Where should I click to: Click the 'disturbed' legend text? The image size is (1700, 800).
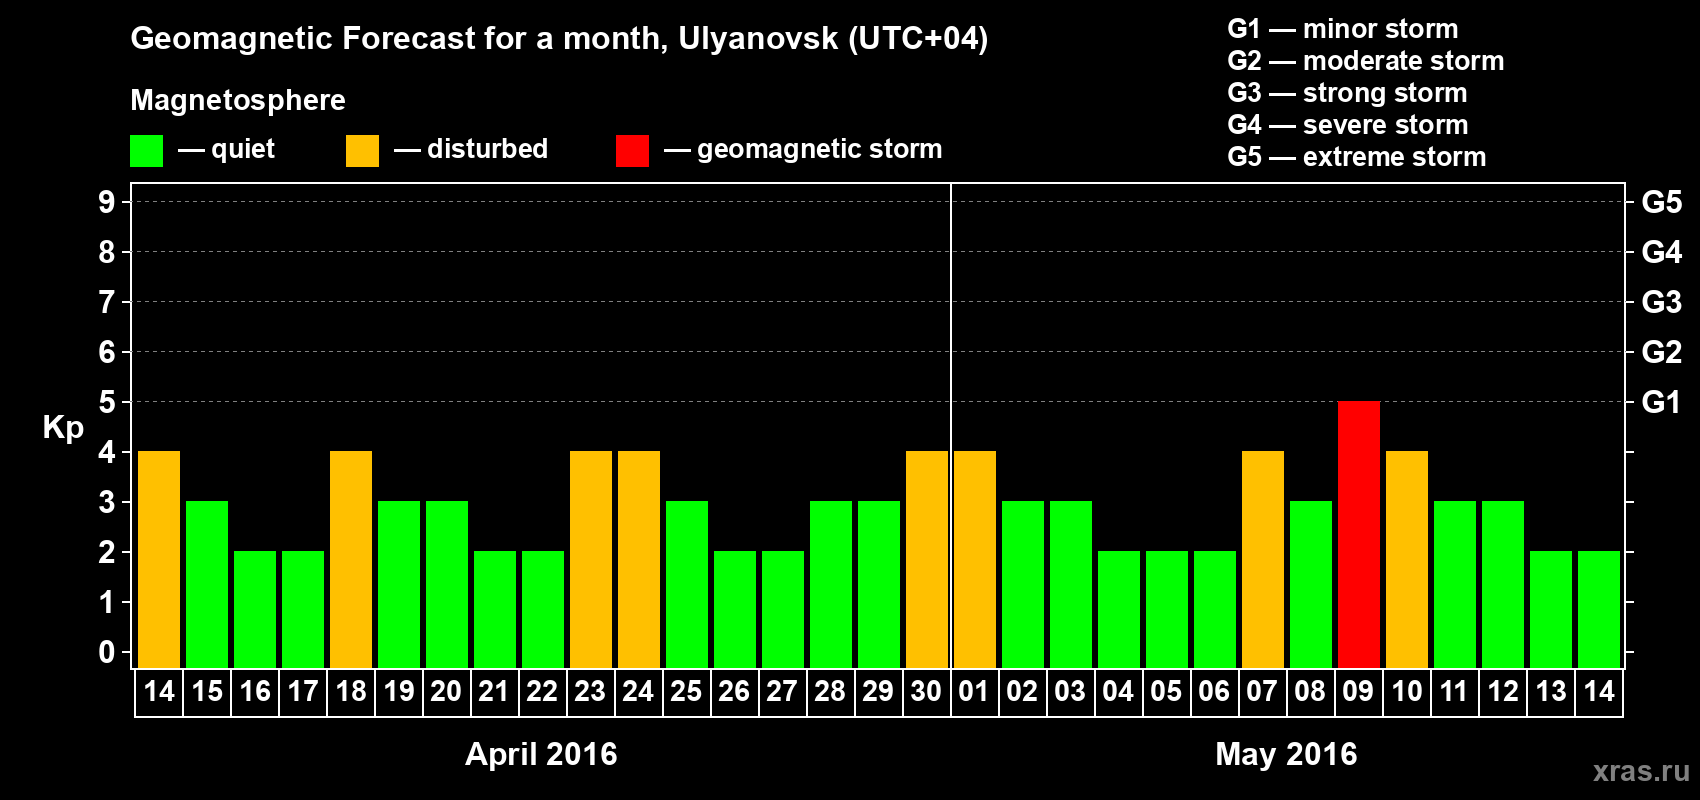click(x=487, y=149)
